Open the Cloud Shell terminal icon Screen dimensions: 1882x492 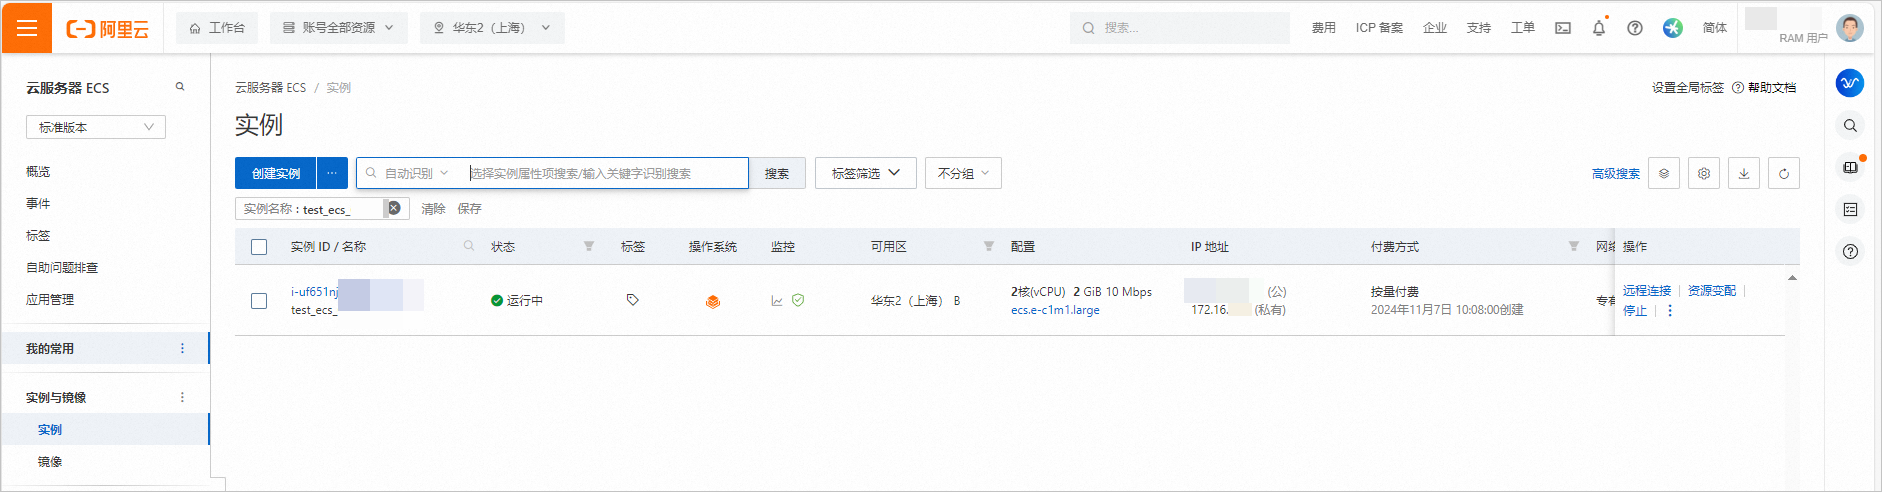pyautogui.click(x=1563, y=28)
